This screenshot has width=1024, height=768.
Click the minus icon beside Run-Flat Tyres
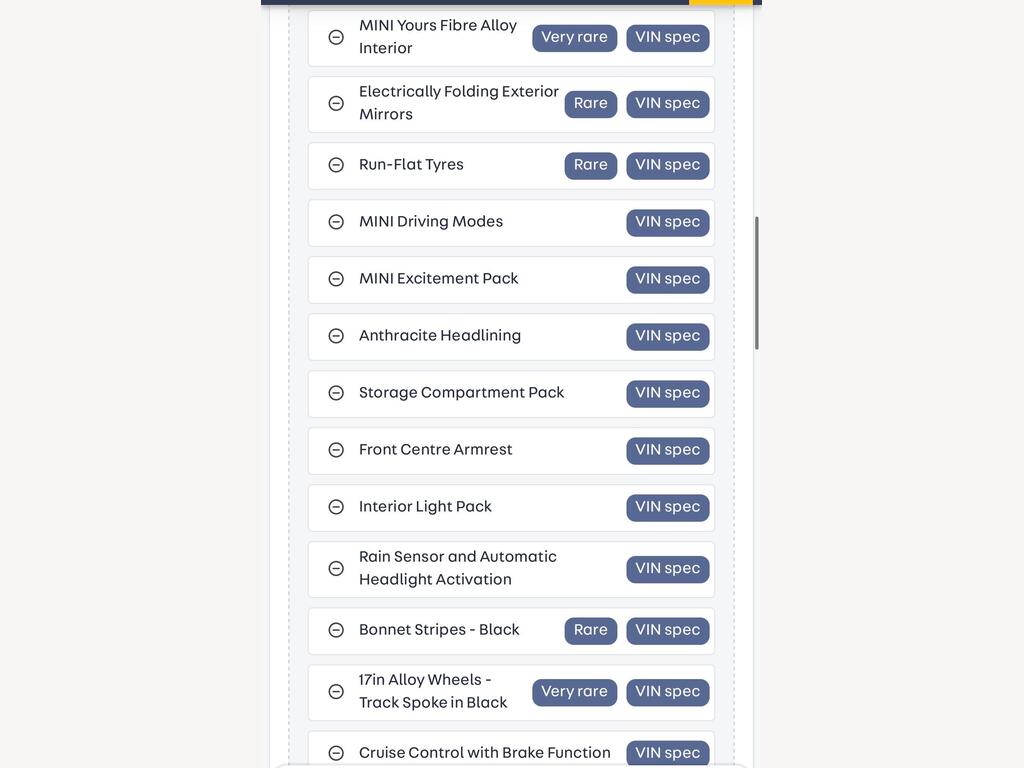(x=336, y=165)
